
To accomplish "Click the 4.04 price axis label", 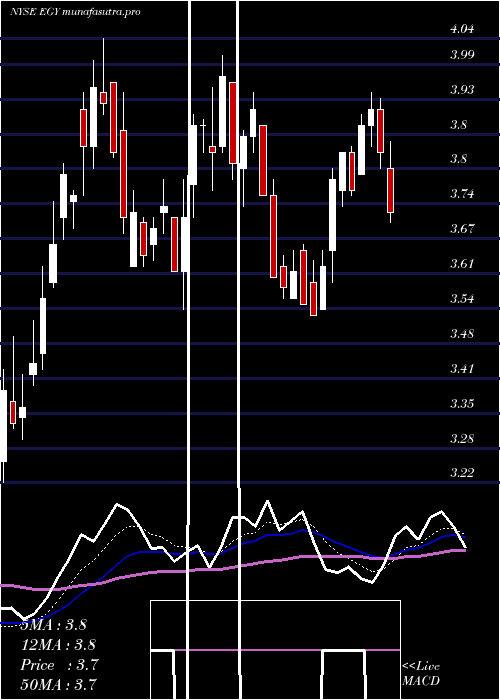I will pyautogui.click(x=462, y=29).
